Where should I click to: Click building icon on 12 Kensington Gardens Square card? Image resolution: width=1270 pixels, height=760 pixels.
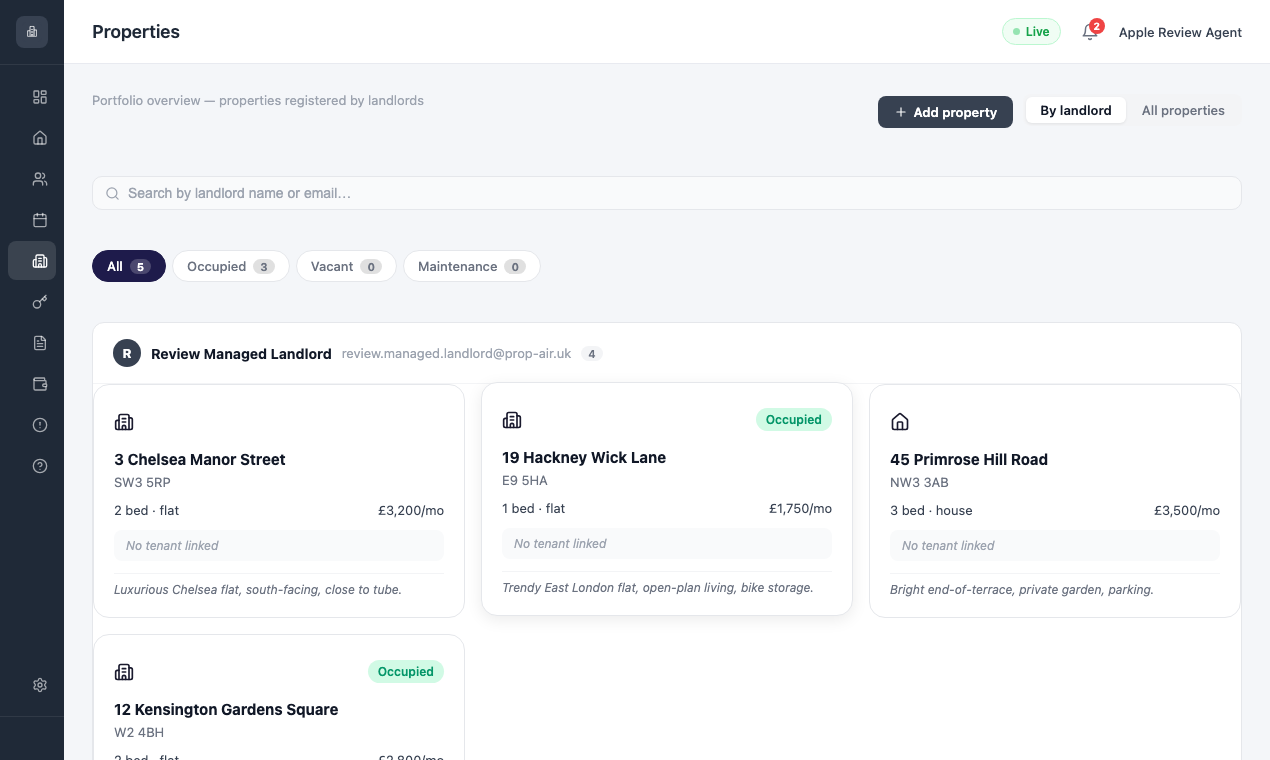coord(124,672)
